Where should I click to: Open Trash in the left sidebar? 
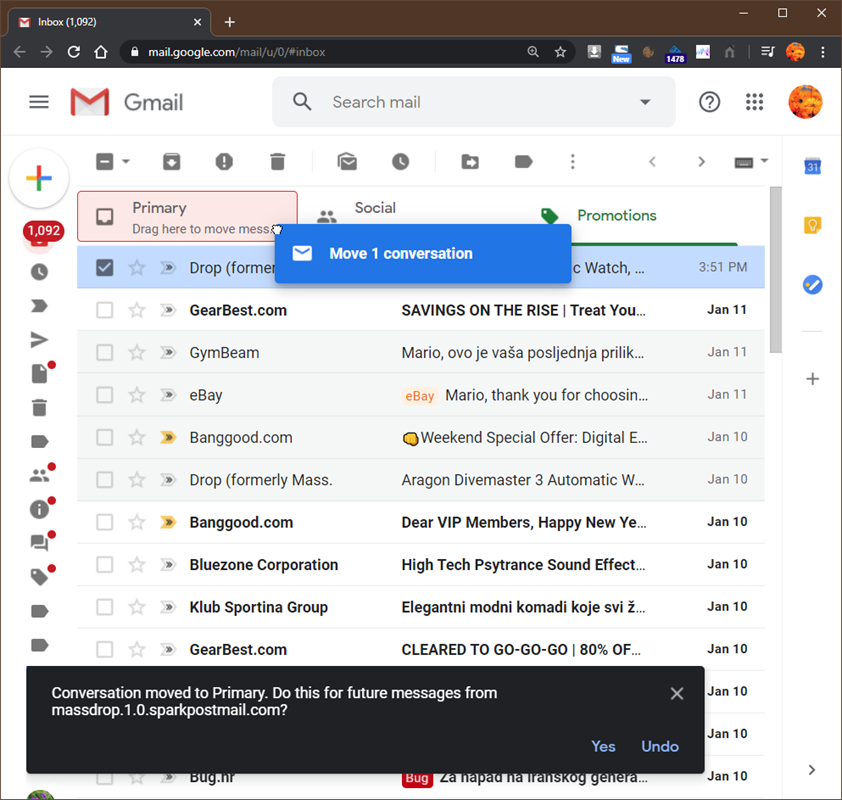click(x=39, y=408)
